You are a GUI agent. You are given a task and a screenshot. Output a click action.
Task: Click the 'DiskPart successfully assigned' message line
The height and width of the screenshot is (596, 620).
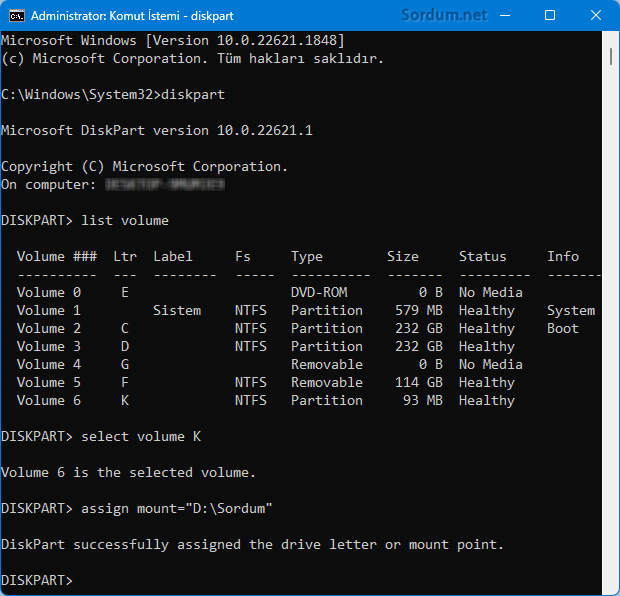(x=252, y=545)
